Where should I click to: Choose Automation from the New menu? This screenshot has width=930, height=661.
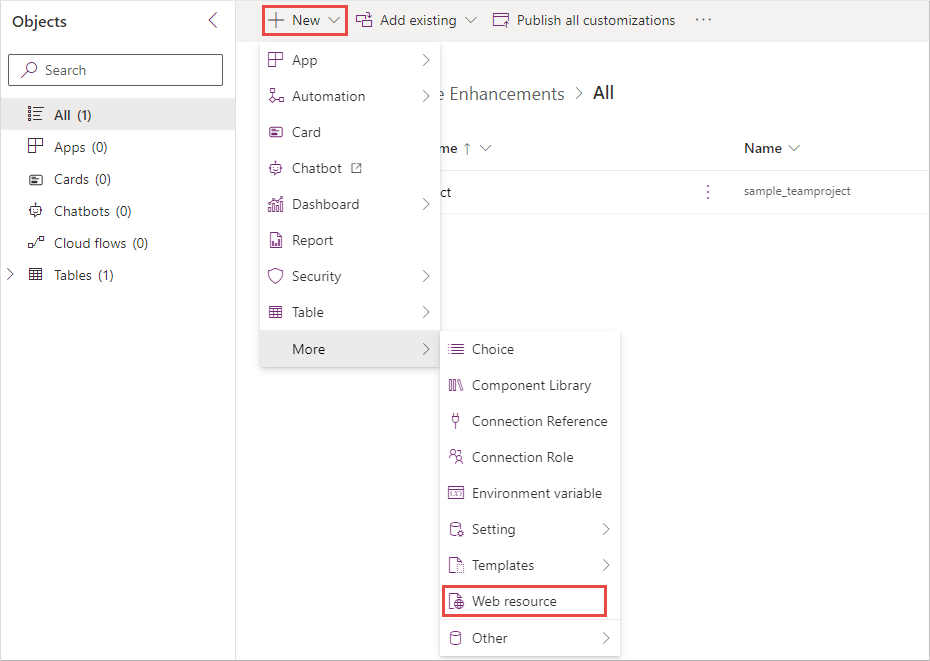(349, 96)
